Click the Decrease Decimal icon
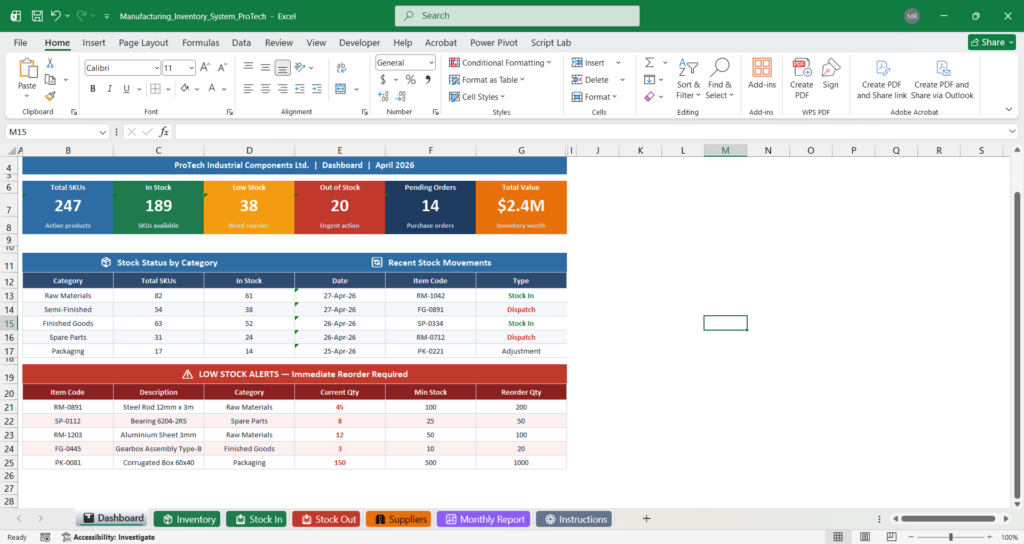This screenshot has height=544, width=1024. [x=400, y=96]
